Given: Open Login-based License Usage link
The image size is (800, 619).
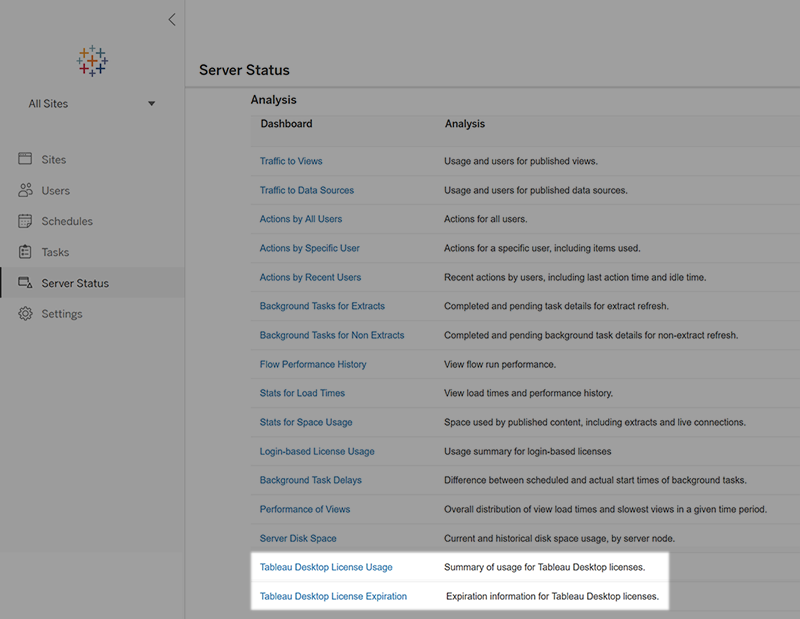Looking at the screenshot, I should click(317, 451).
